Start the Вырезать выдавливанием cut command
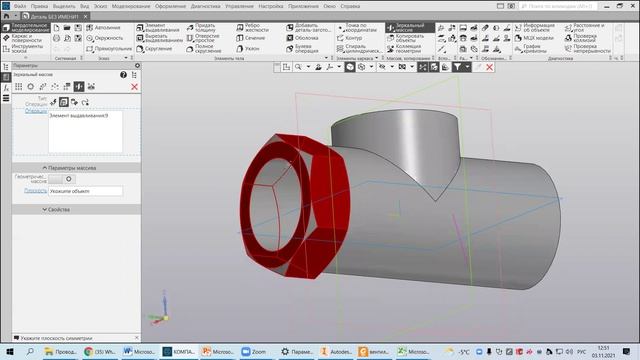This screenshot has width=640, height=360. pyautogui.click(x=160, y=38)
